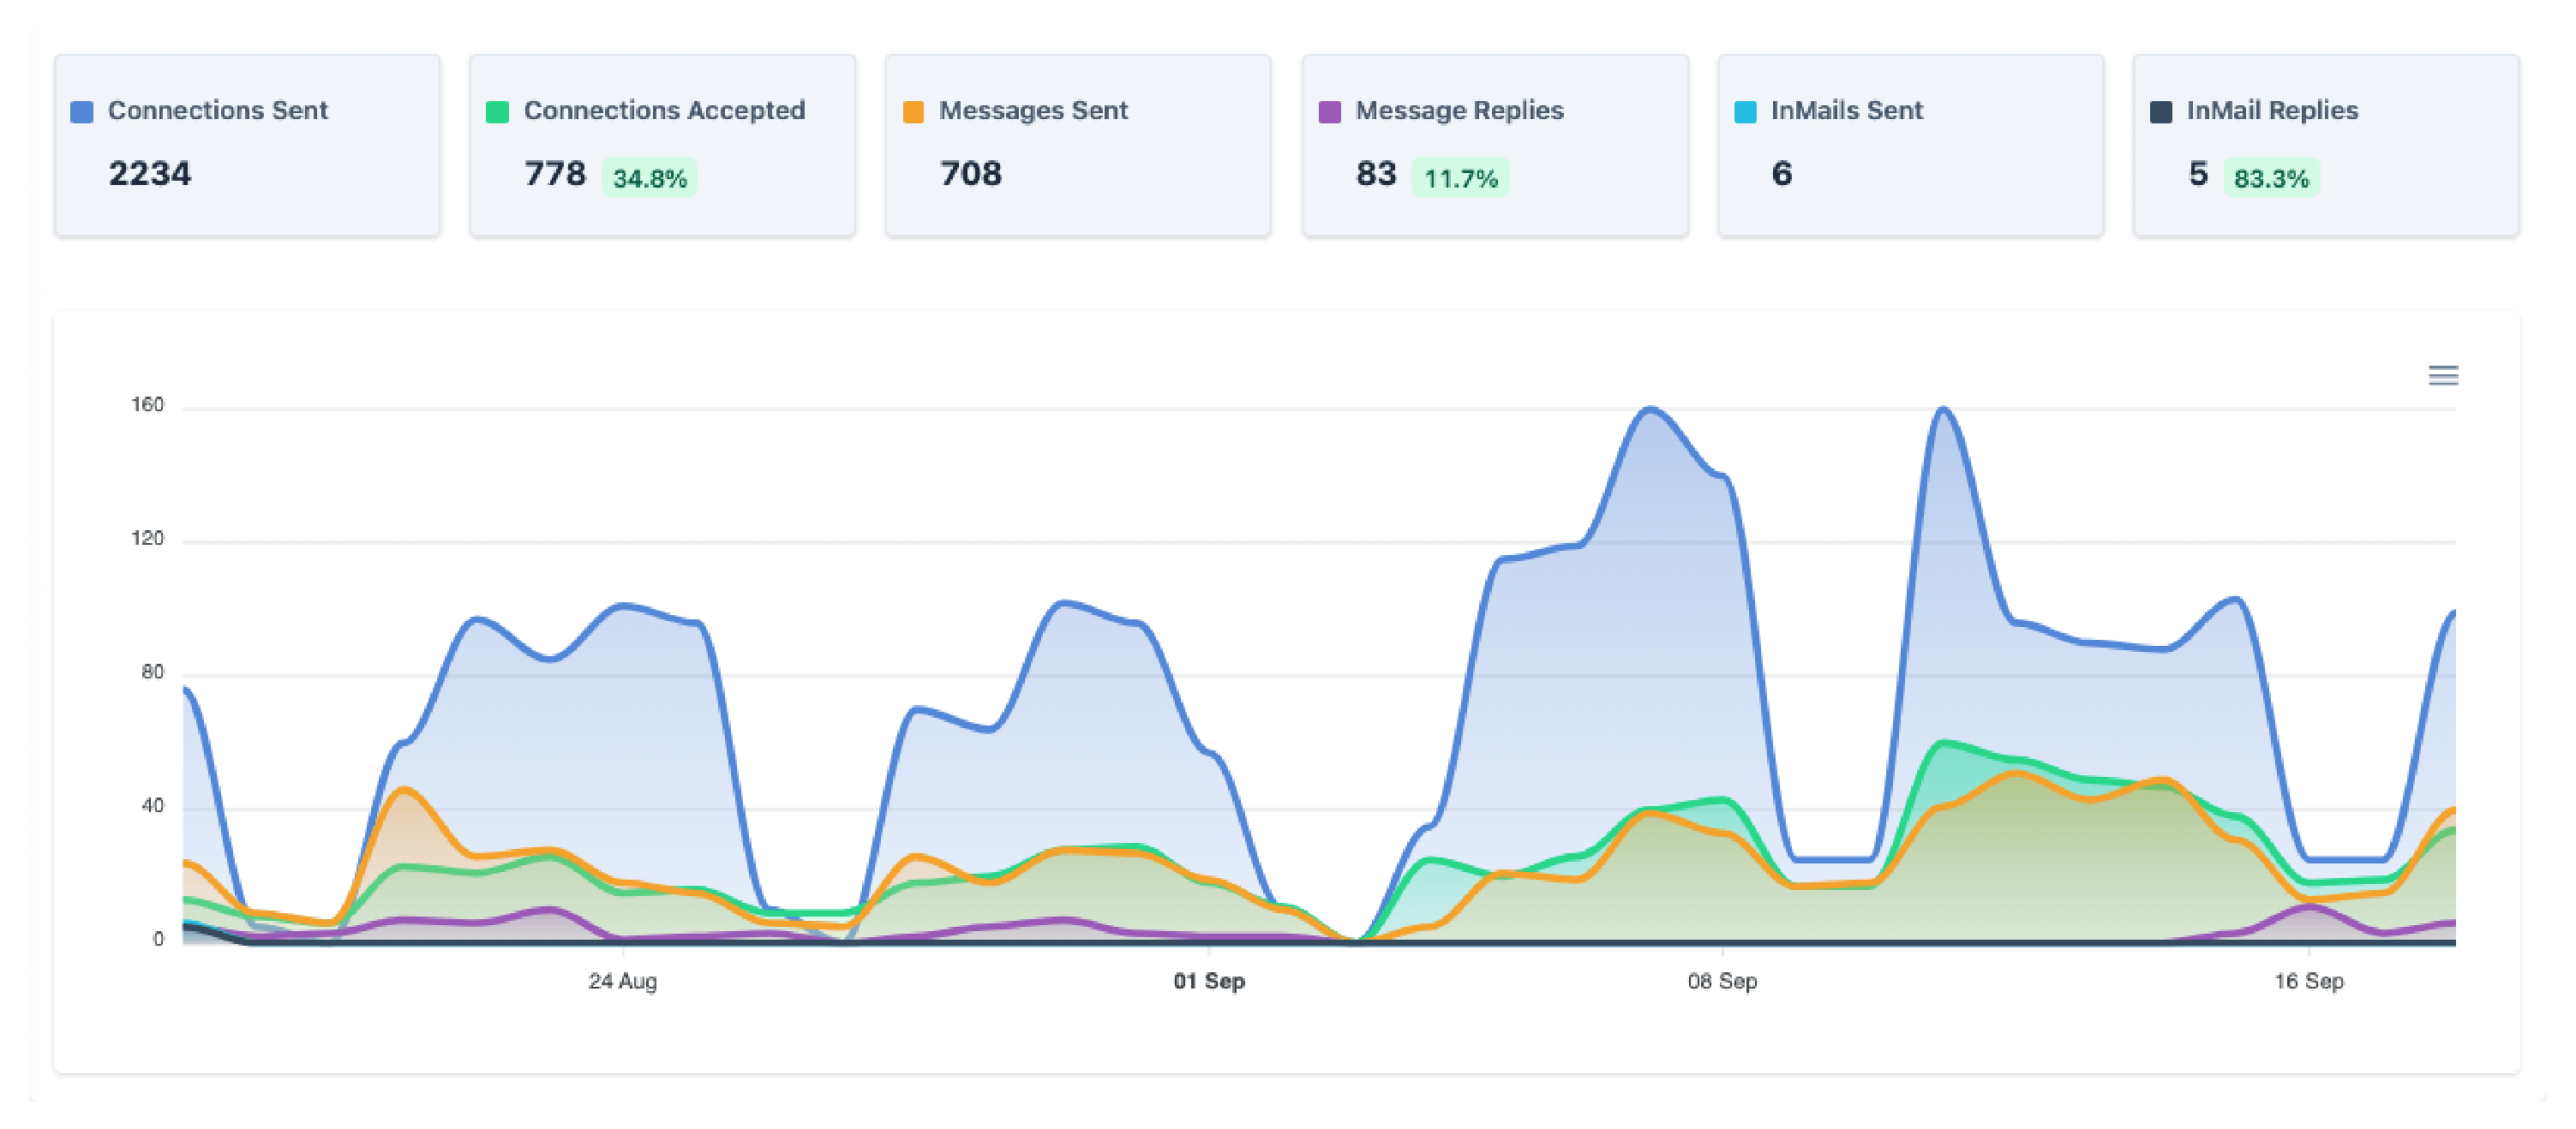Click the 160 y-axis label
The width and height of the screenshot is (2576, 1129).
pyautogui.click(x=147, y=405)
